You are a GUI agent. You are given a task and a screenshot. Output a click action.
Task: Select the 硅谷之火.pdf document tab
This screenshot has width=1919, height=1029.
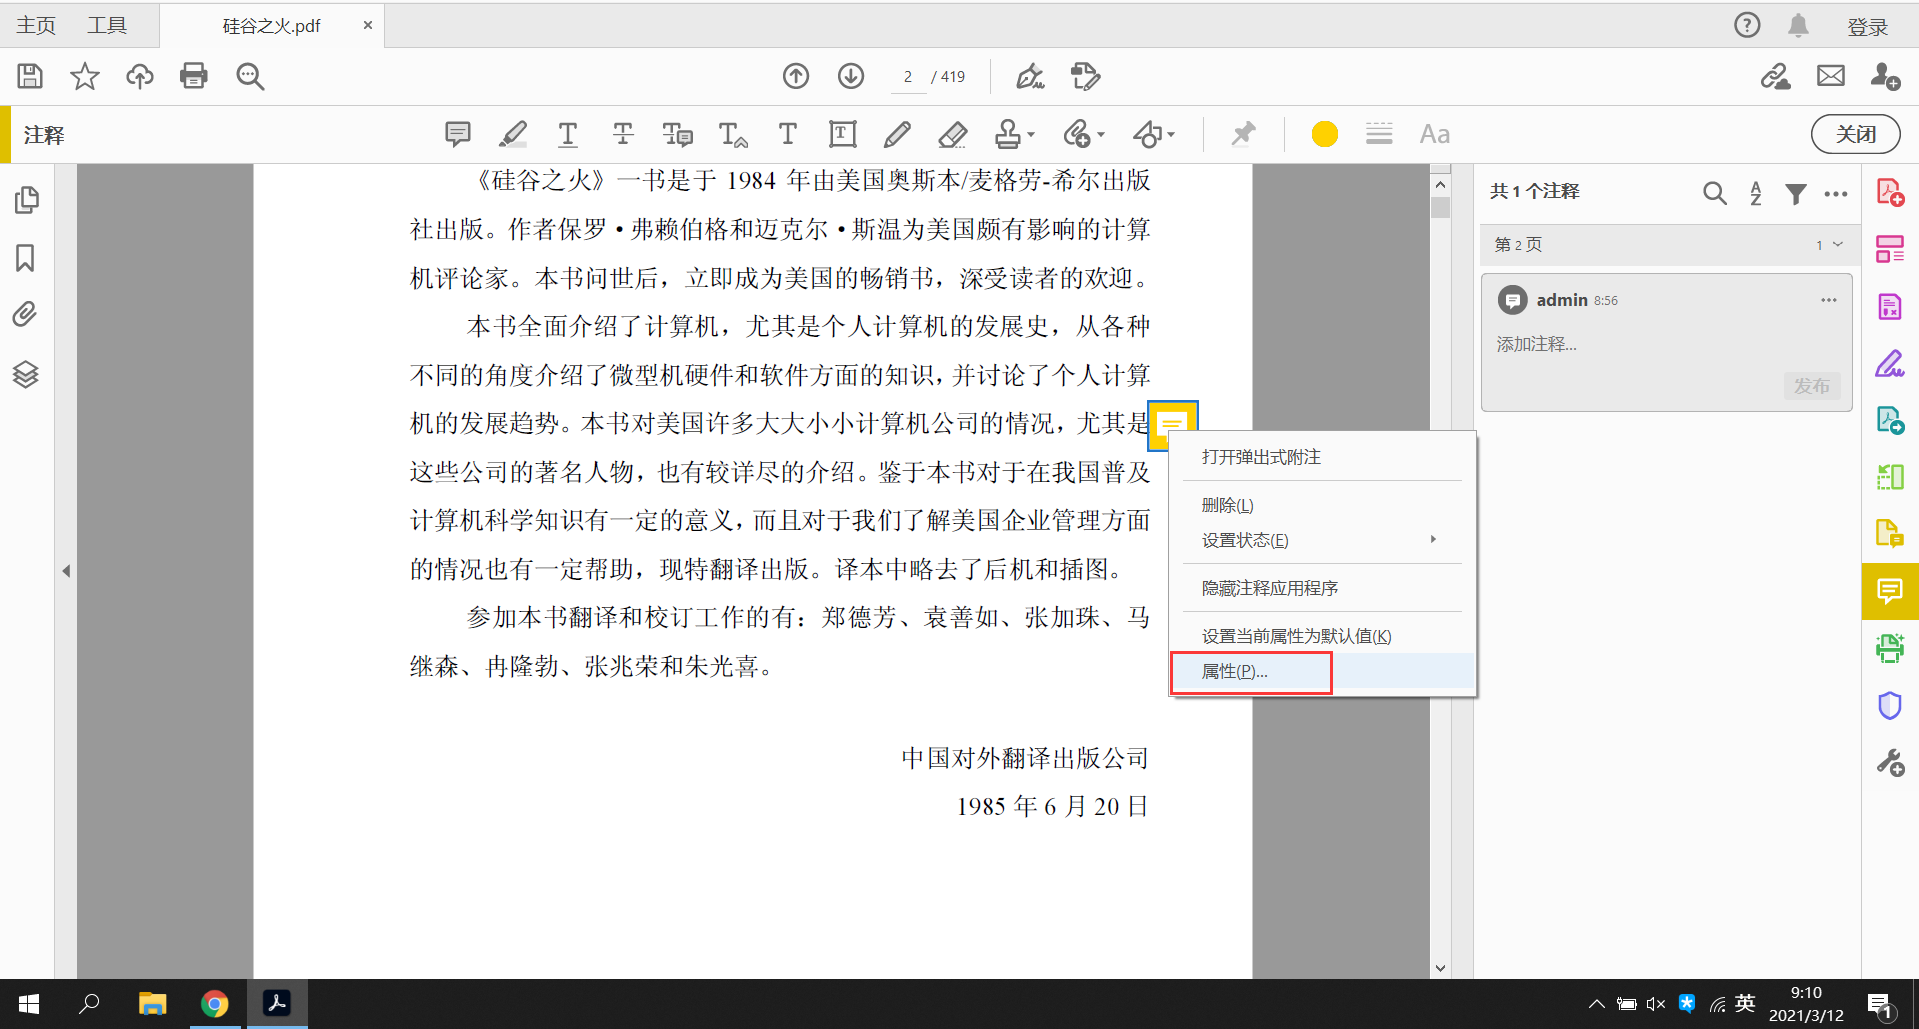click(271, 26)
